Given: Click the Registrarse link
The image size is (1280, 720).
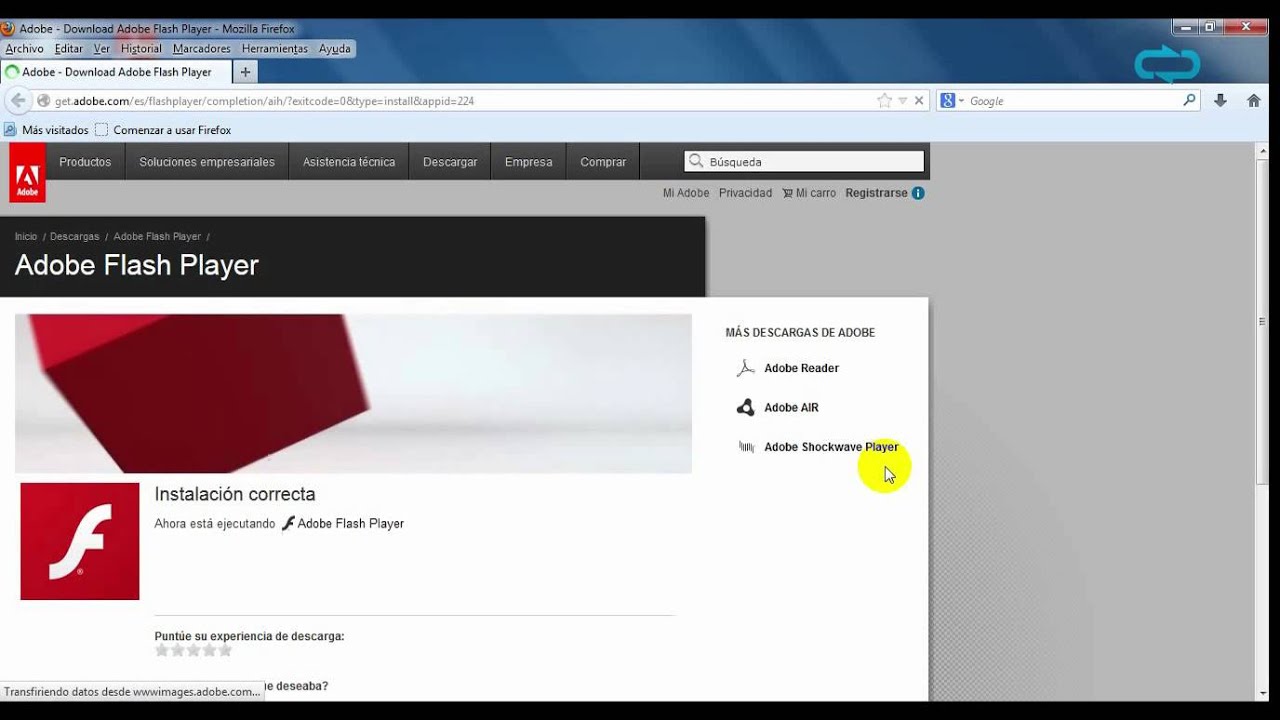Looking at the screenshot, I should (877, 193).
